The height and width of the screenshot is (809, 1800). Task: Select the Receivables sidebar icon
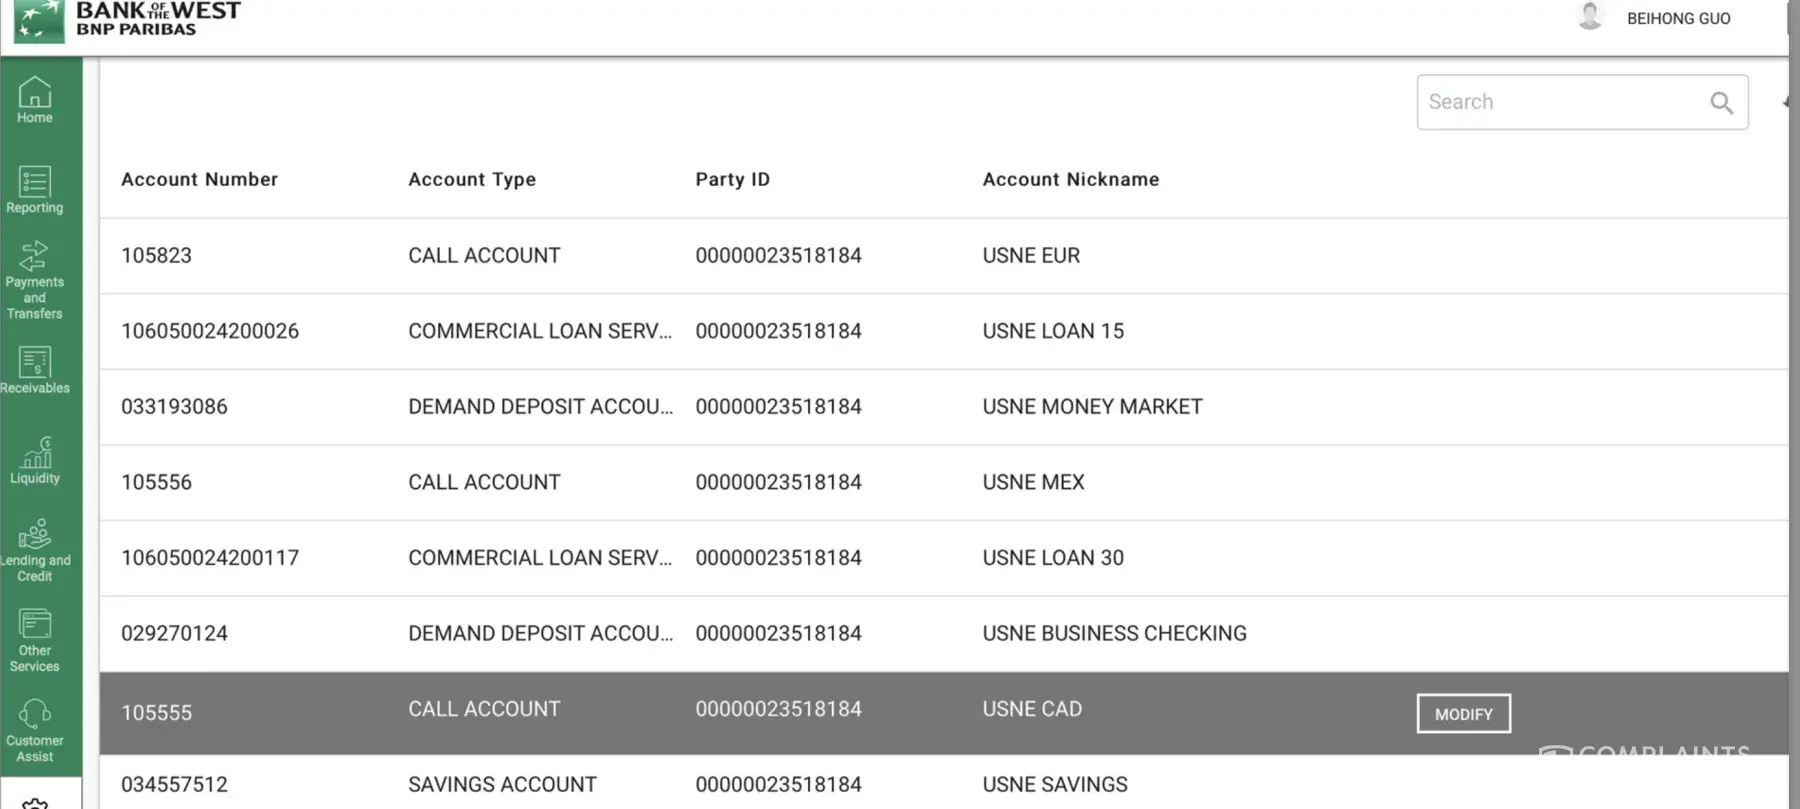click(35, 362)
